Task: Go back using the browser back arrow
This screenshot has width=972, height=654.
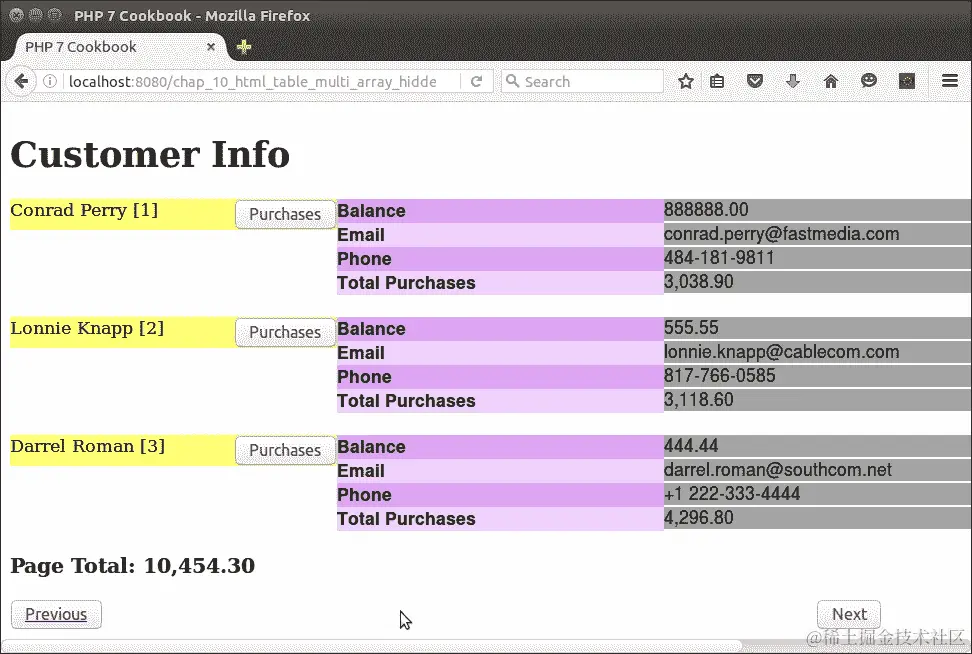Action: (x=22, y=81)
